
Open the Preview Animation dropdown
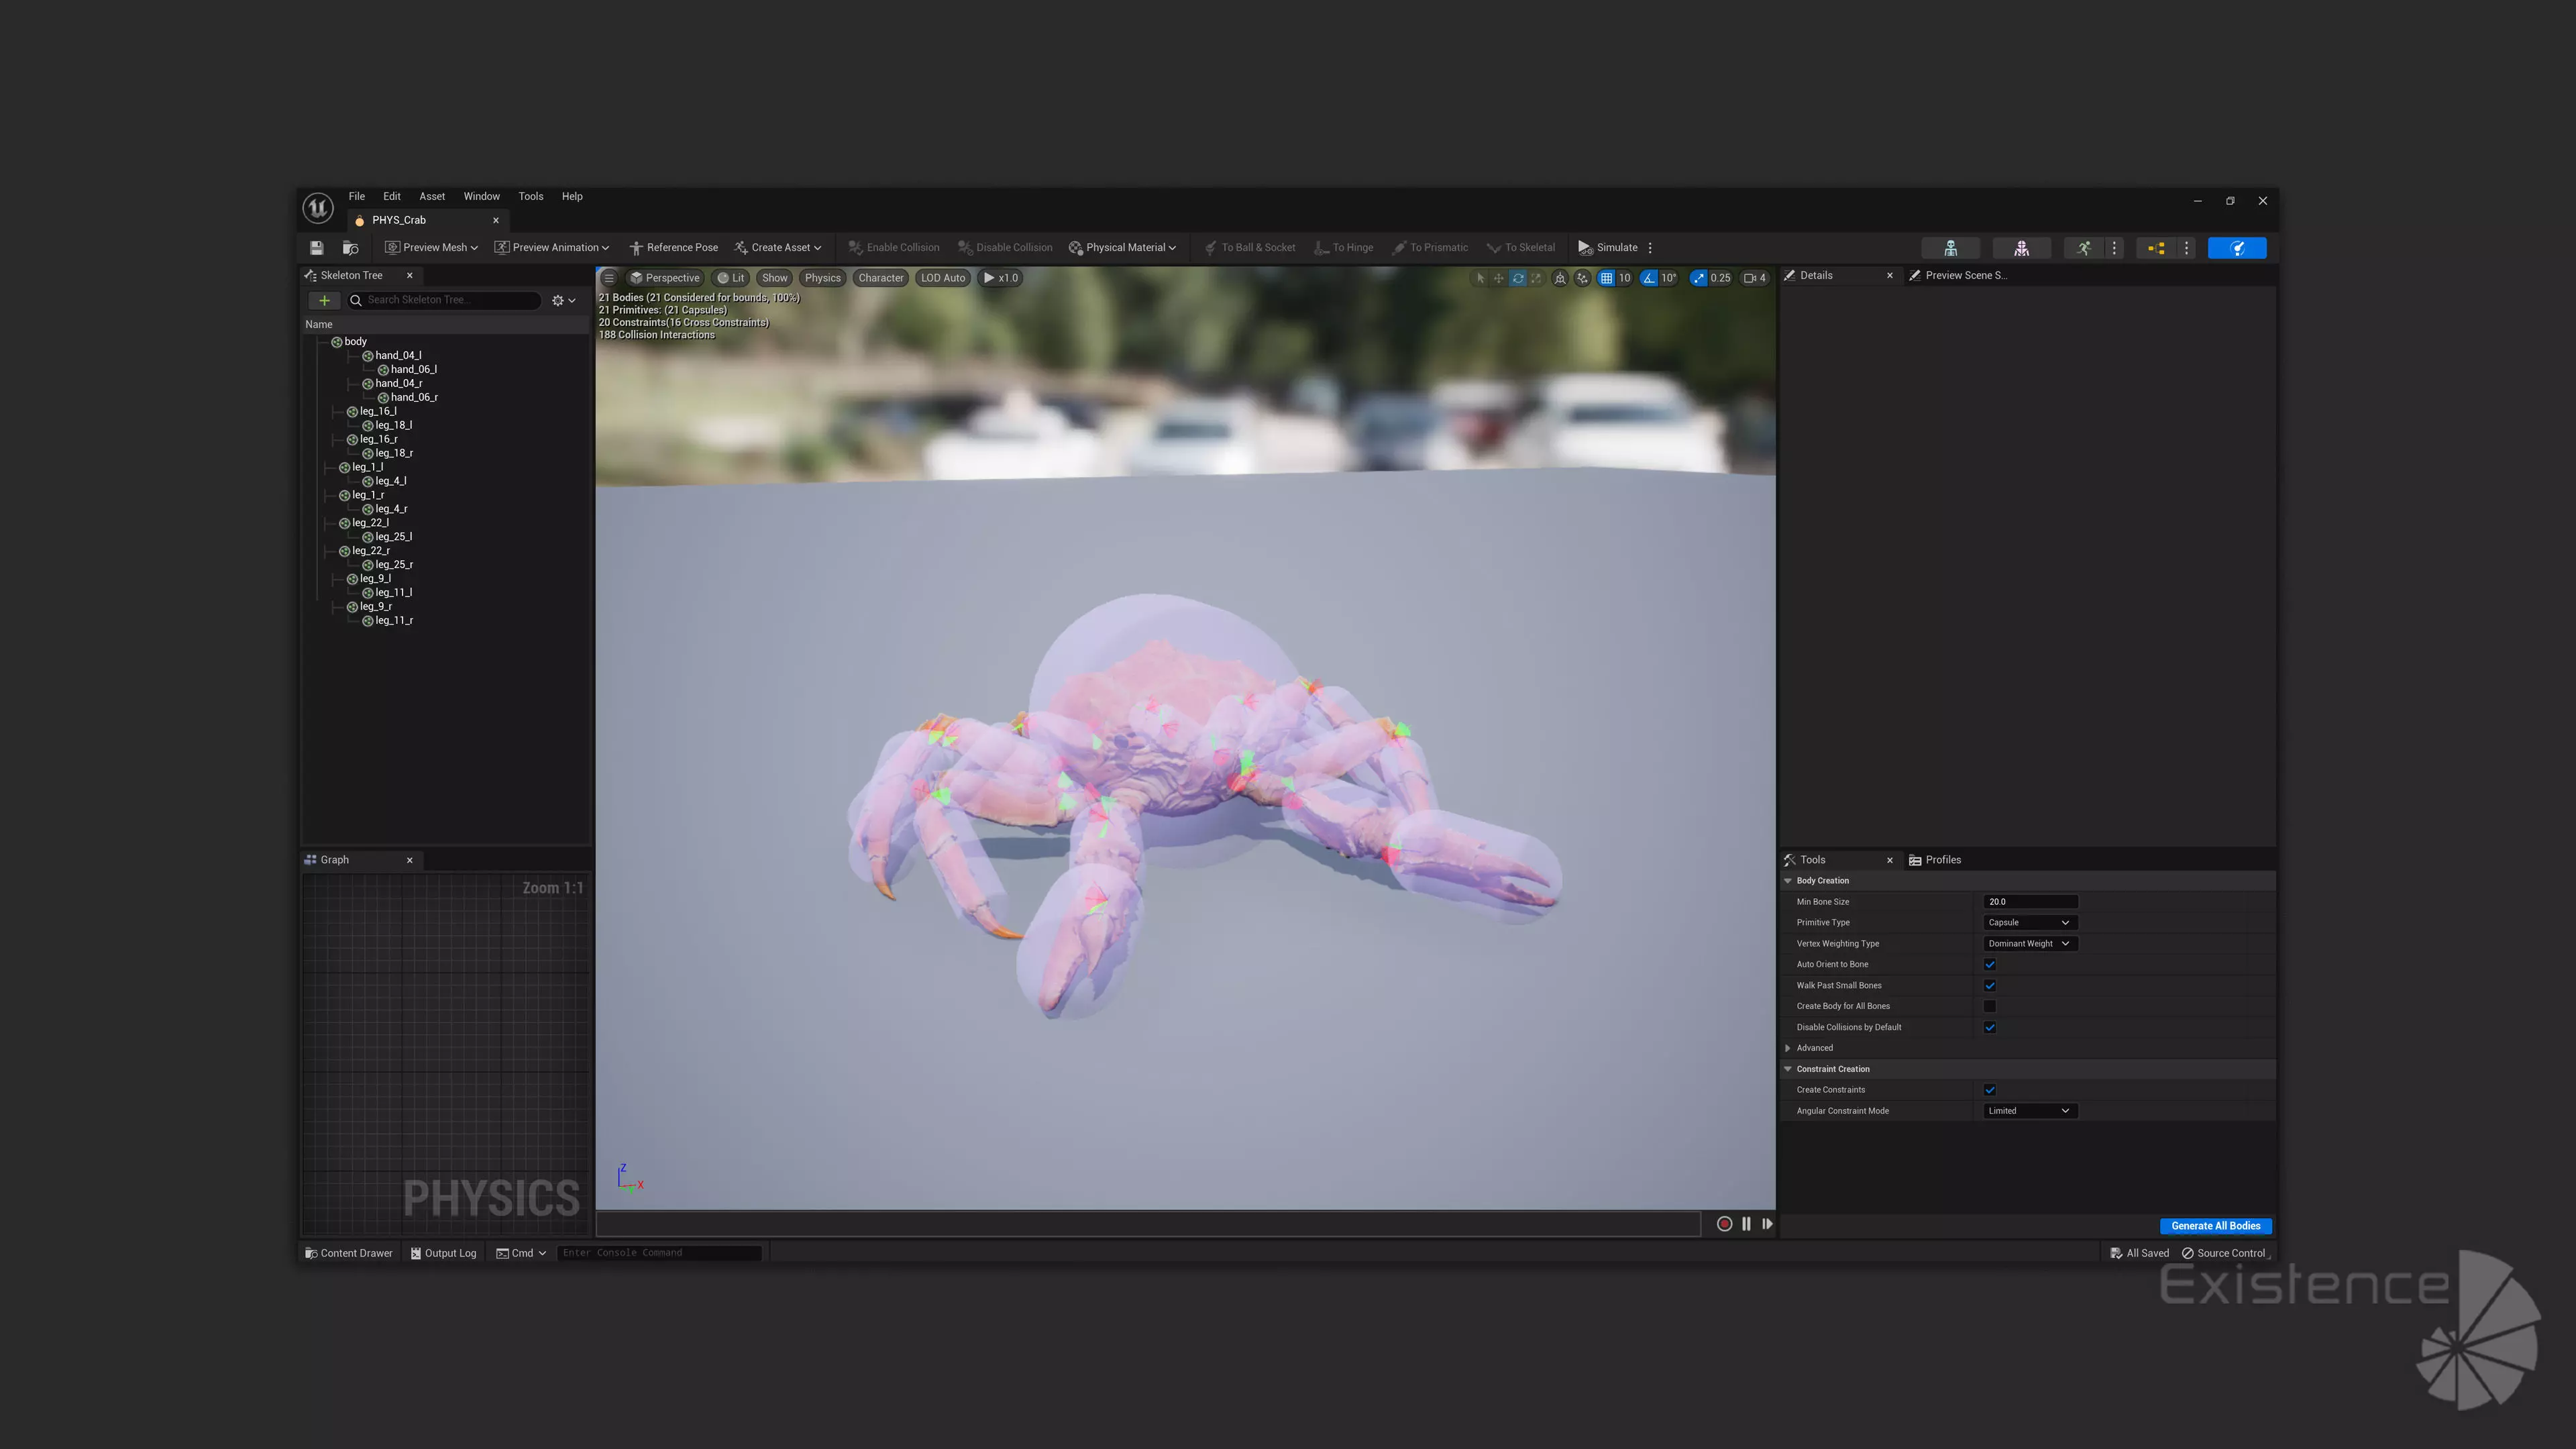point(551,248)
